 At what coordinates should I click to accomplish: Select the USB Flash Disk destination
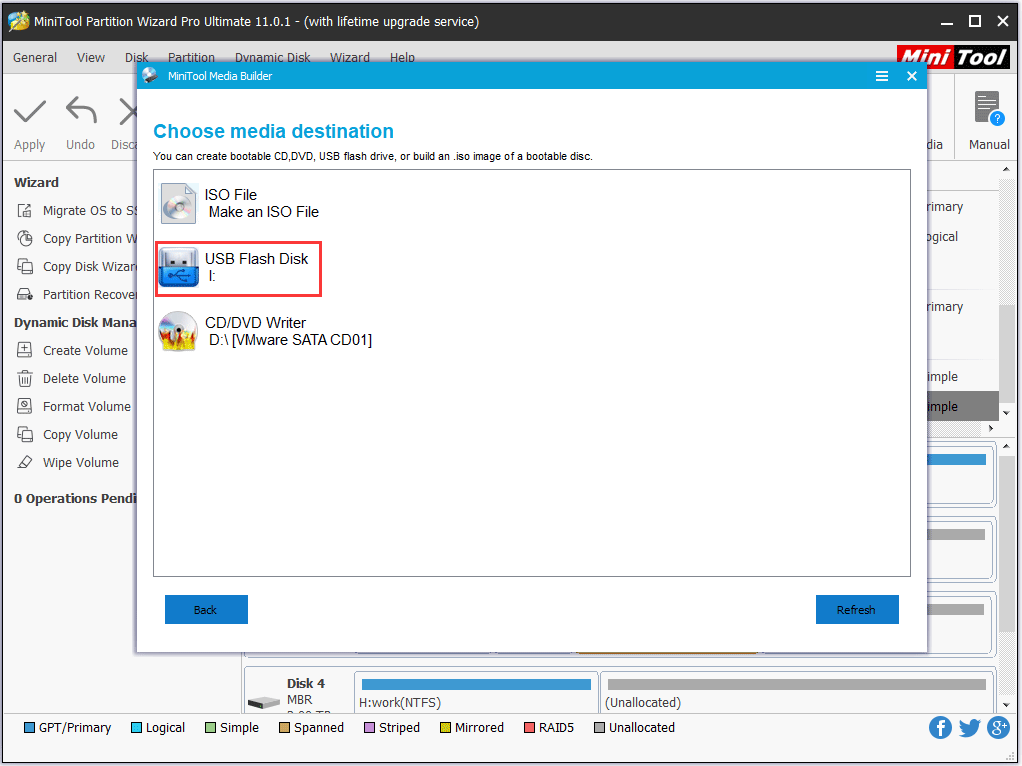click(238, 268)
